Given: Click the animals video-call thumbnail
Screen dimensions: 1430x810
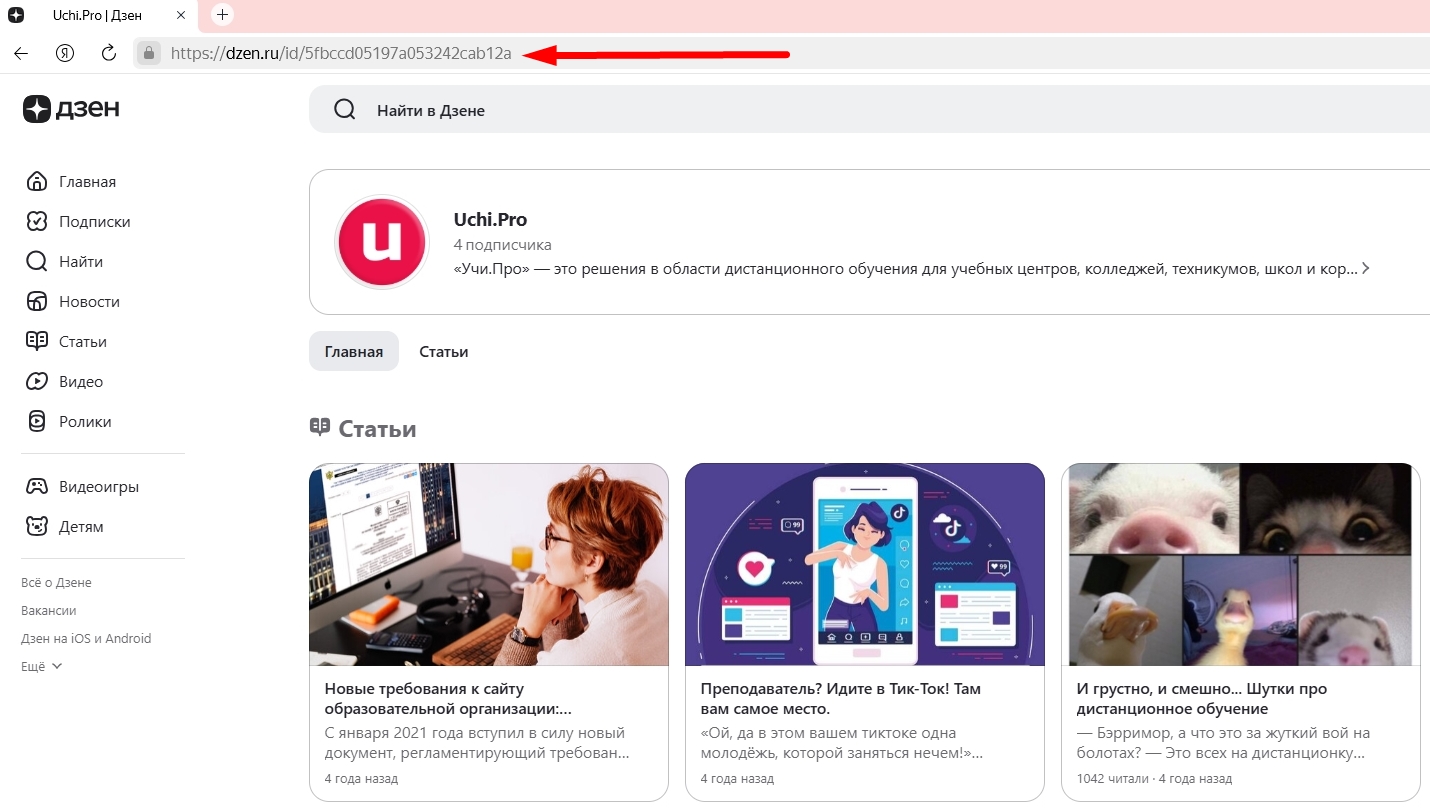Looking at the screenshot, I should [1241, 565].
